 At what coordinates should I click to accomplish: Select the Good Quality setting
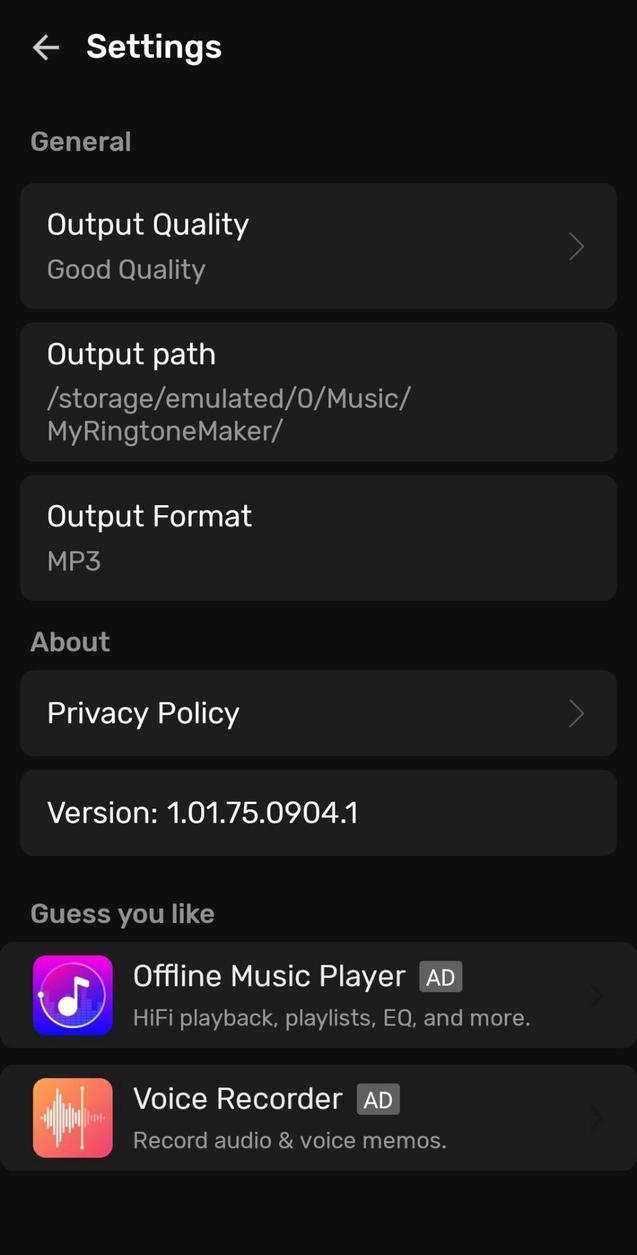(125, 269)
